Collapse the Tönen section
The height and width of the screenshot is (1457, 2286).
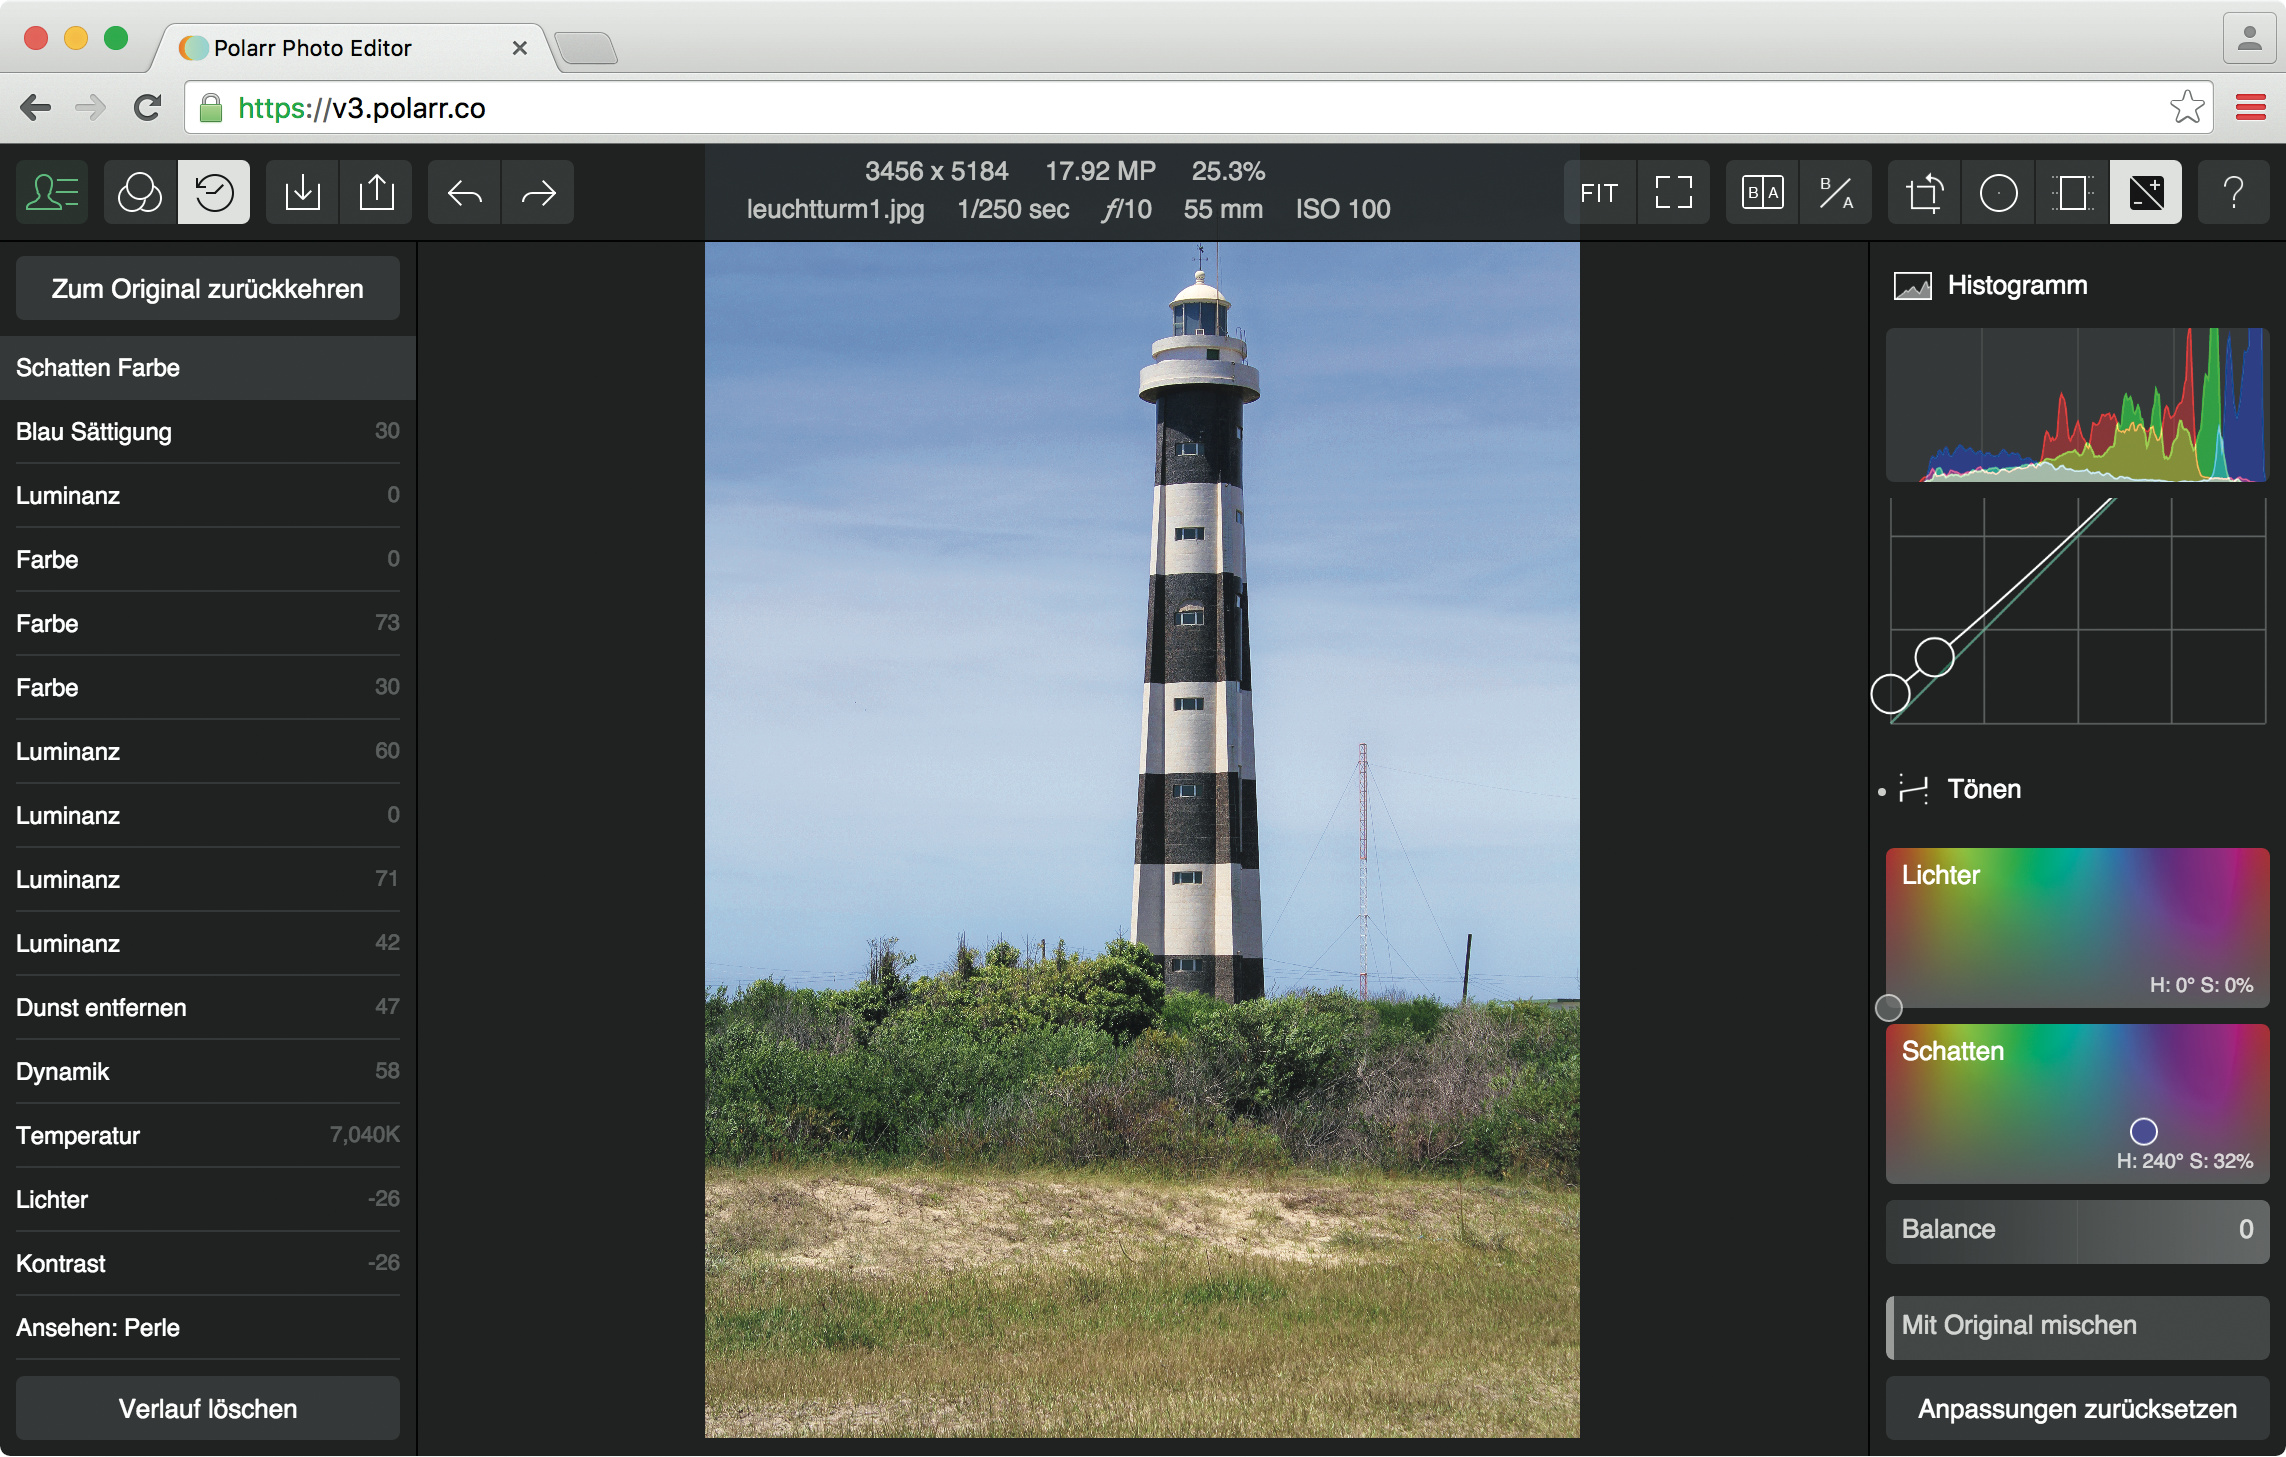(x=1984, y=789)
